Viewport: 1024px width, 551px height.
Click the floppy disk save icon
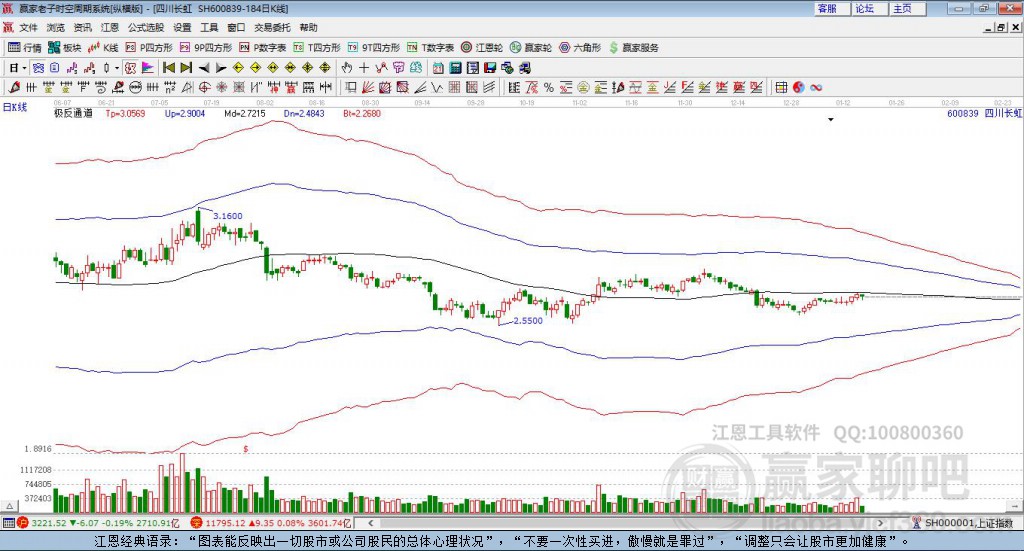point(490,68)
